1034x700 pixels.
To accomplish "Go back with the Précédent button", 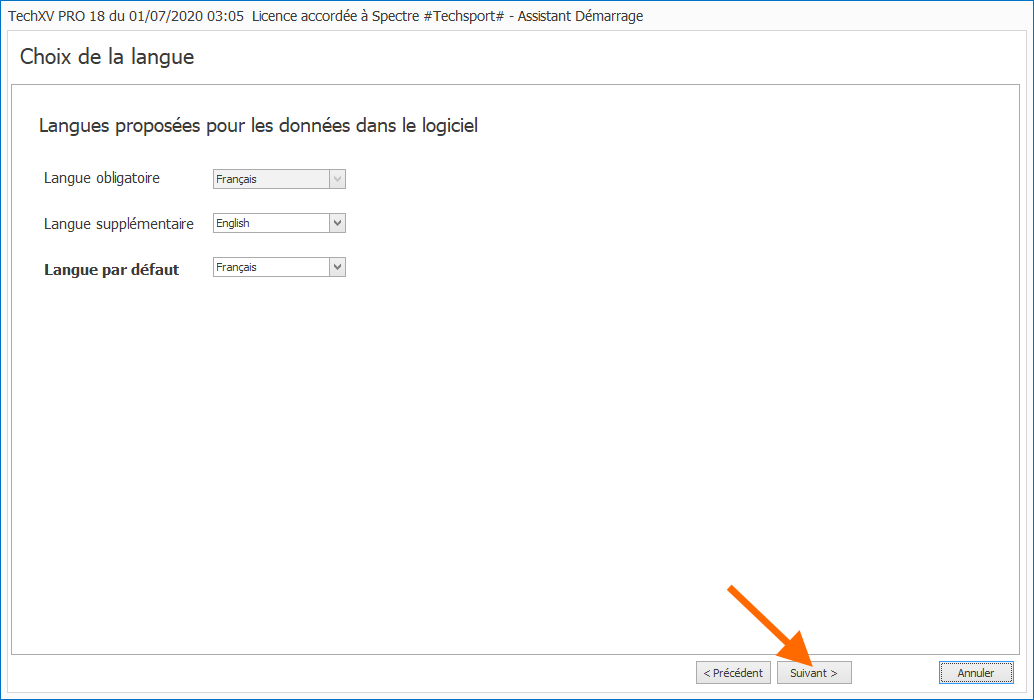I will click(733, 673).
